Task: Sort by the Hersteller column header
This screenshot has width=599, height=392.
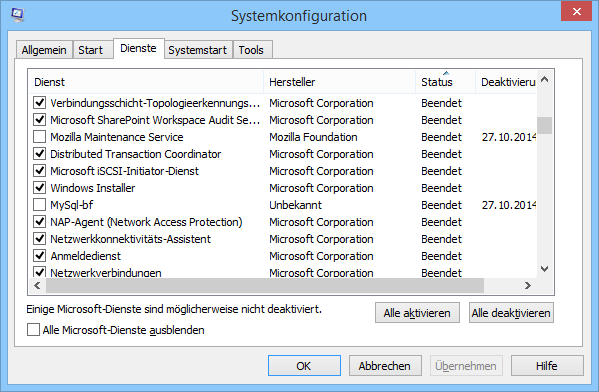Action: coord(339,82)
